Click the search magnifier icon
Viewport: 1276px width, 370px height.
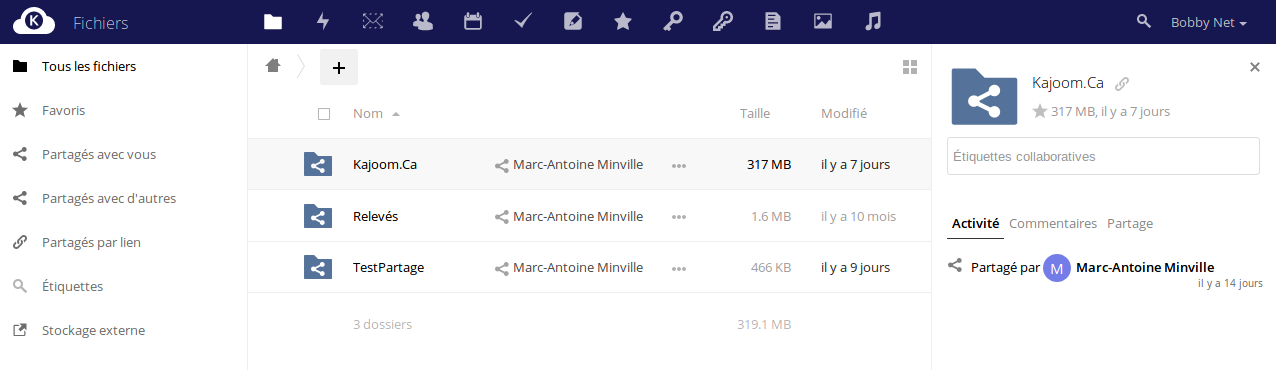1144,21
